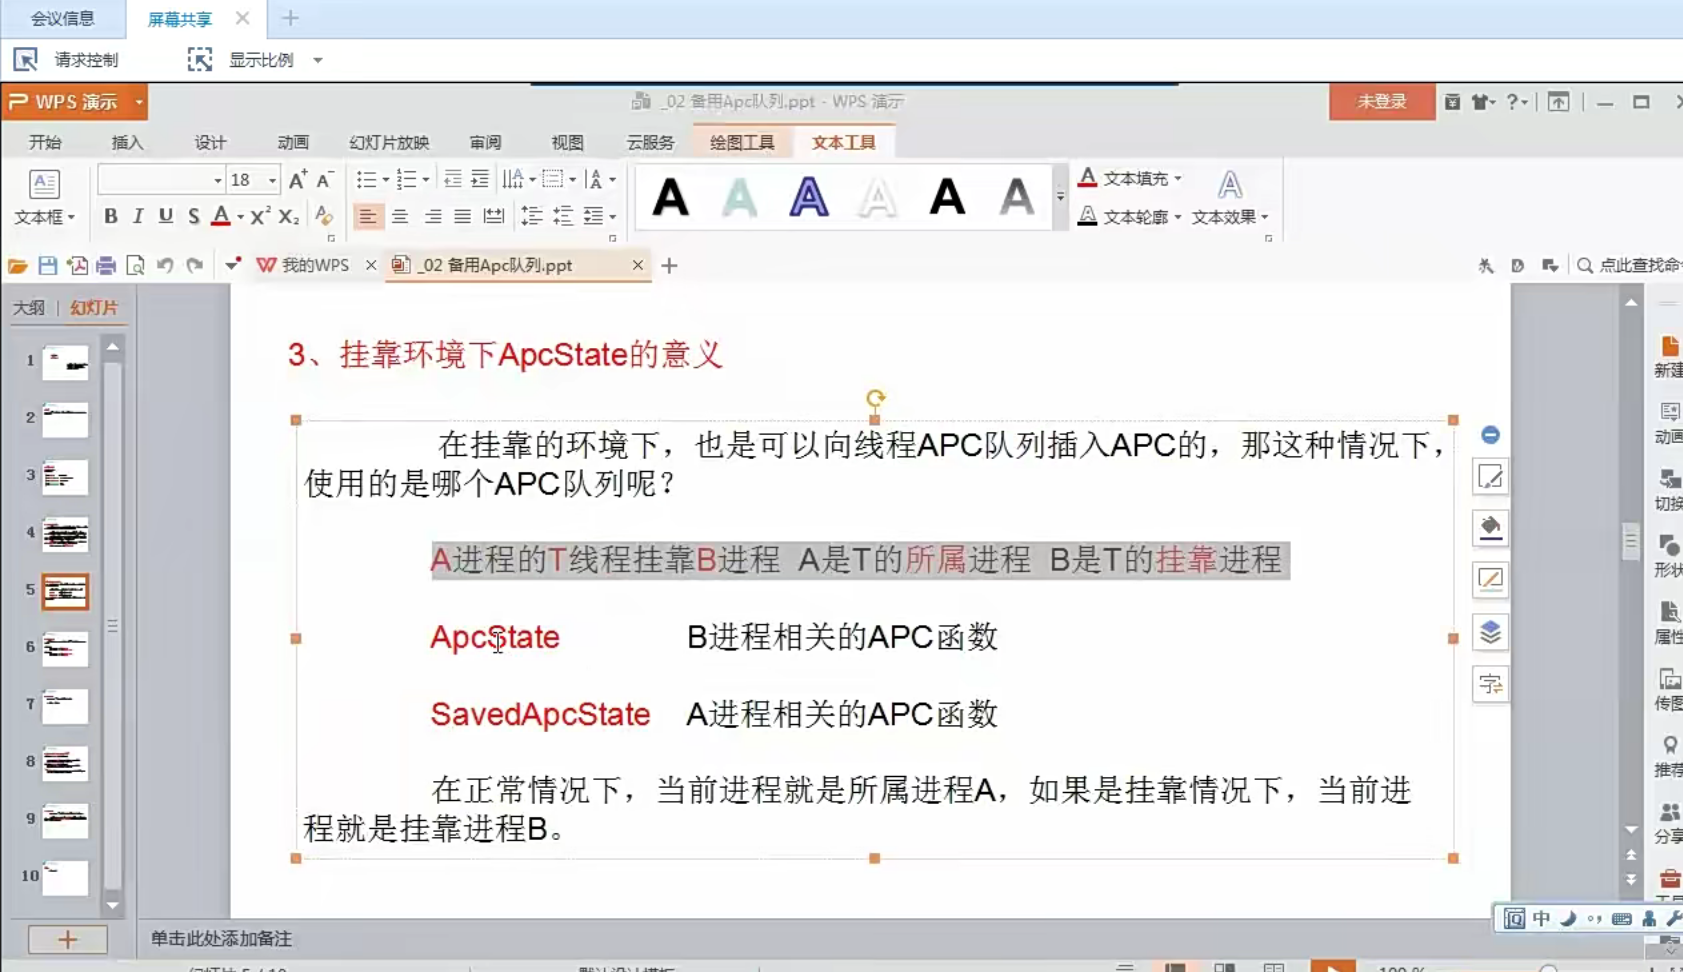Click the print icon
This screenshot has width=1683, height=972.
106,265
